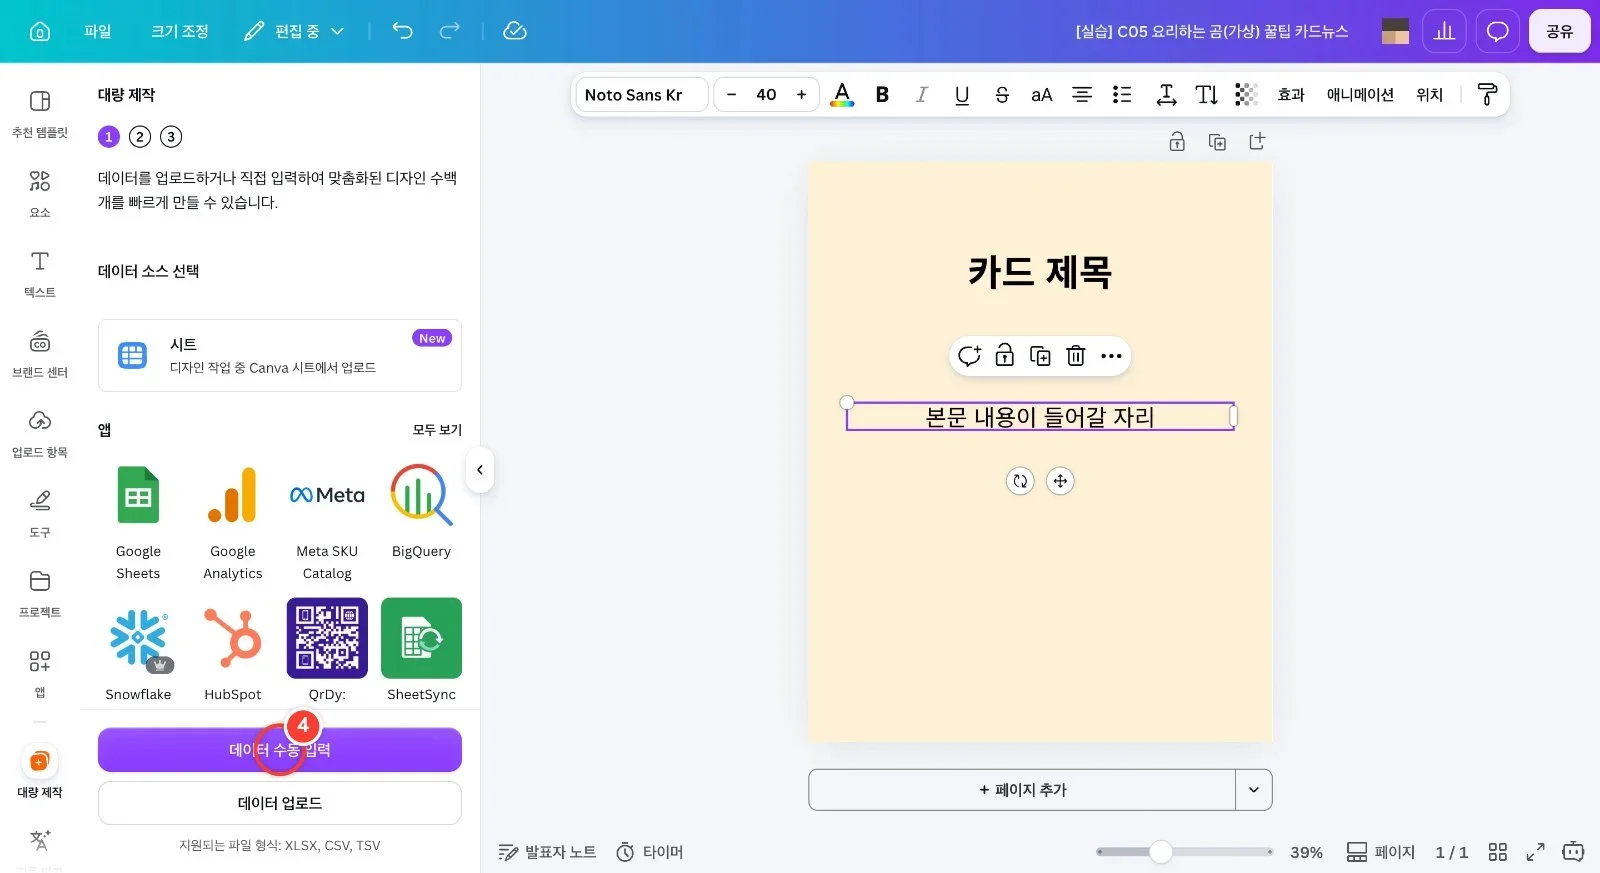Open the 텍스트 sidebar panel
The height and width of the screenshot is (873, 1600).
(40, 274)
